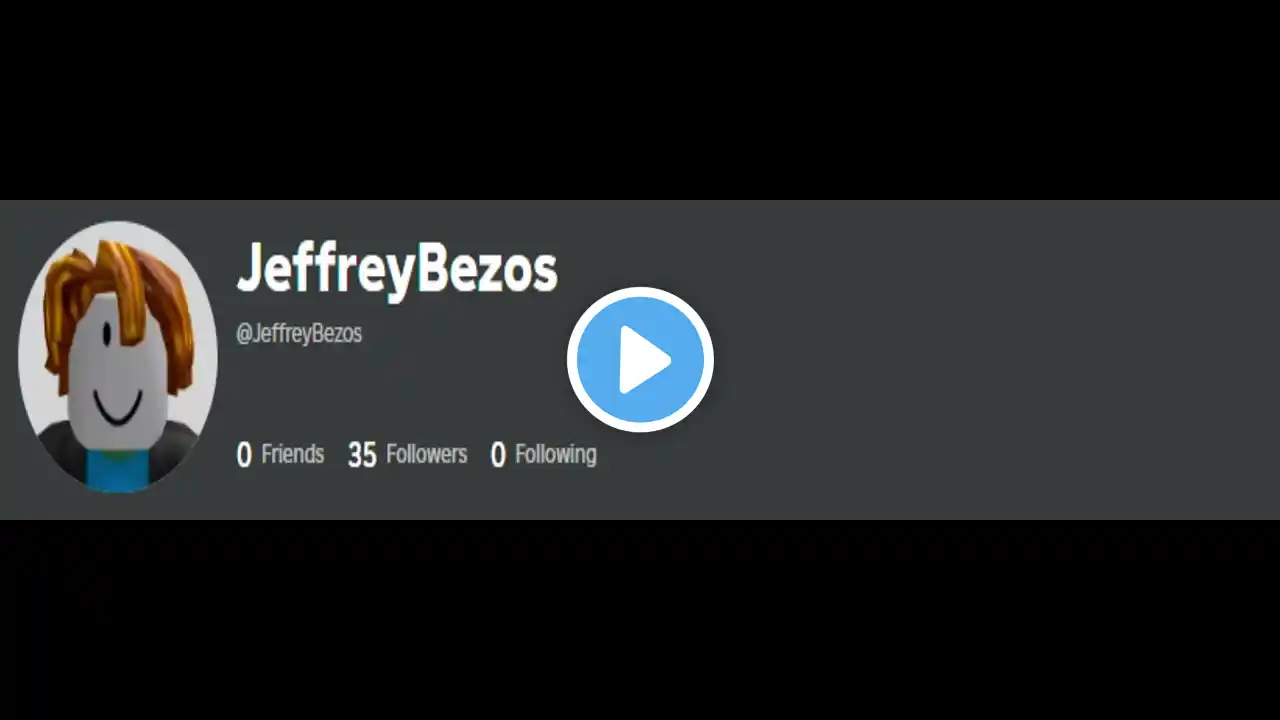
Task: Start the video with the blue play button
Action: point(640,360)
